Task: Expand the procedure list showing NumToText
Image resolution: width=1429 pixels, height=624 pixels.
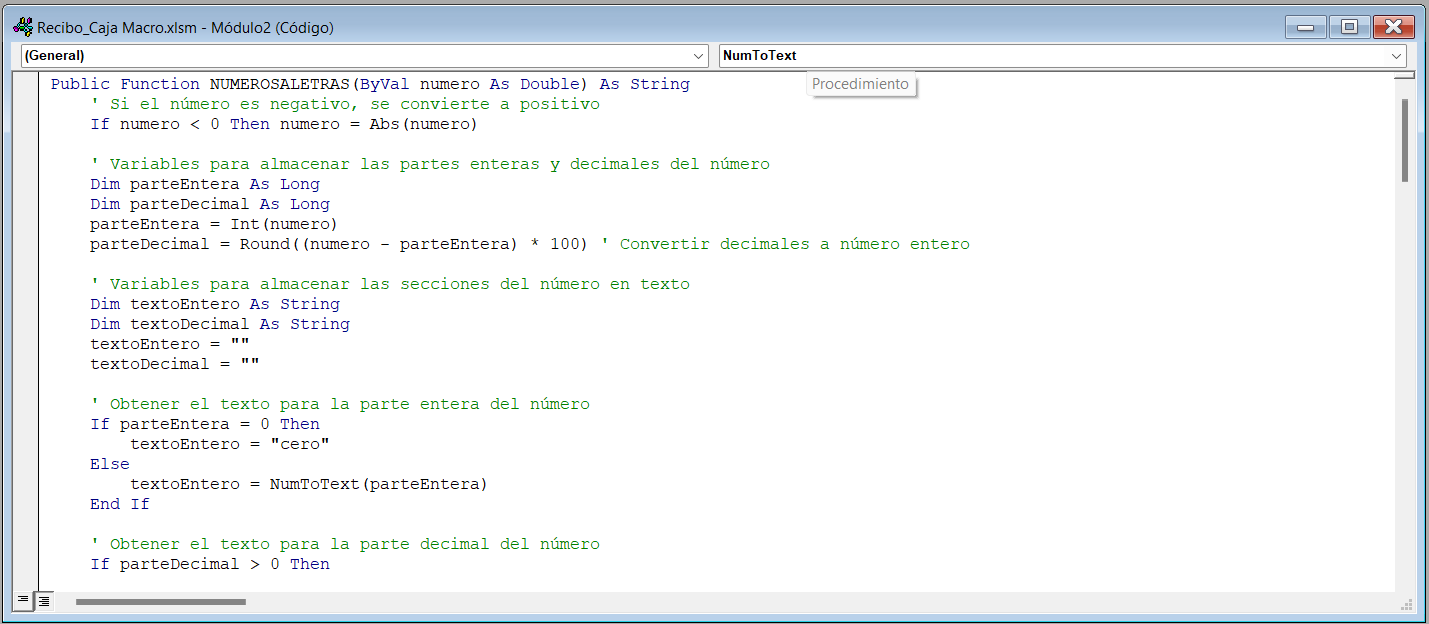Action: (1397, 56)
